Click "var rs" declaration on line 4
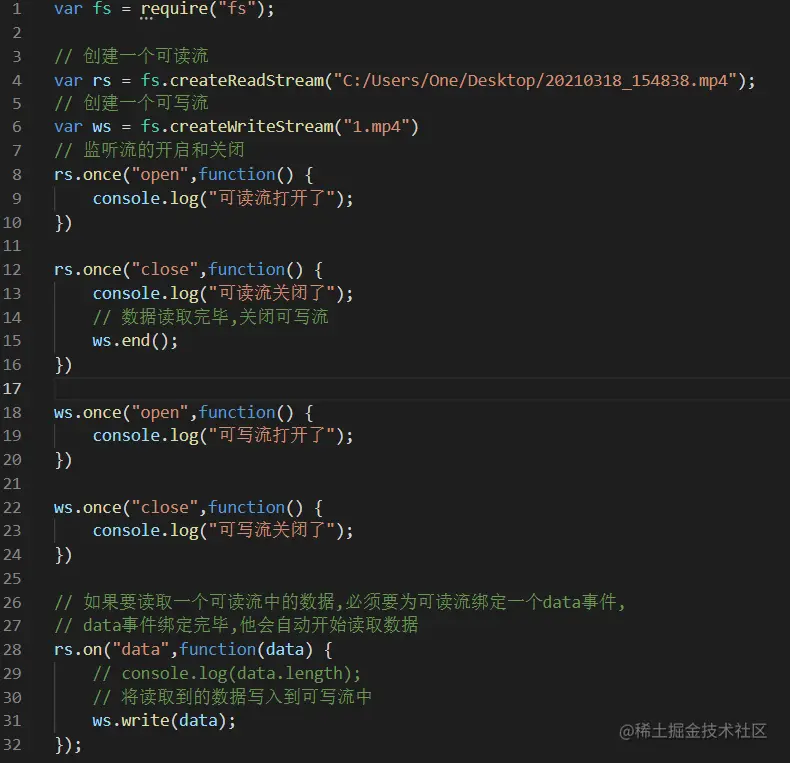Image resolution: width=790 pixels, height=763 pixels. (83, 81)
